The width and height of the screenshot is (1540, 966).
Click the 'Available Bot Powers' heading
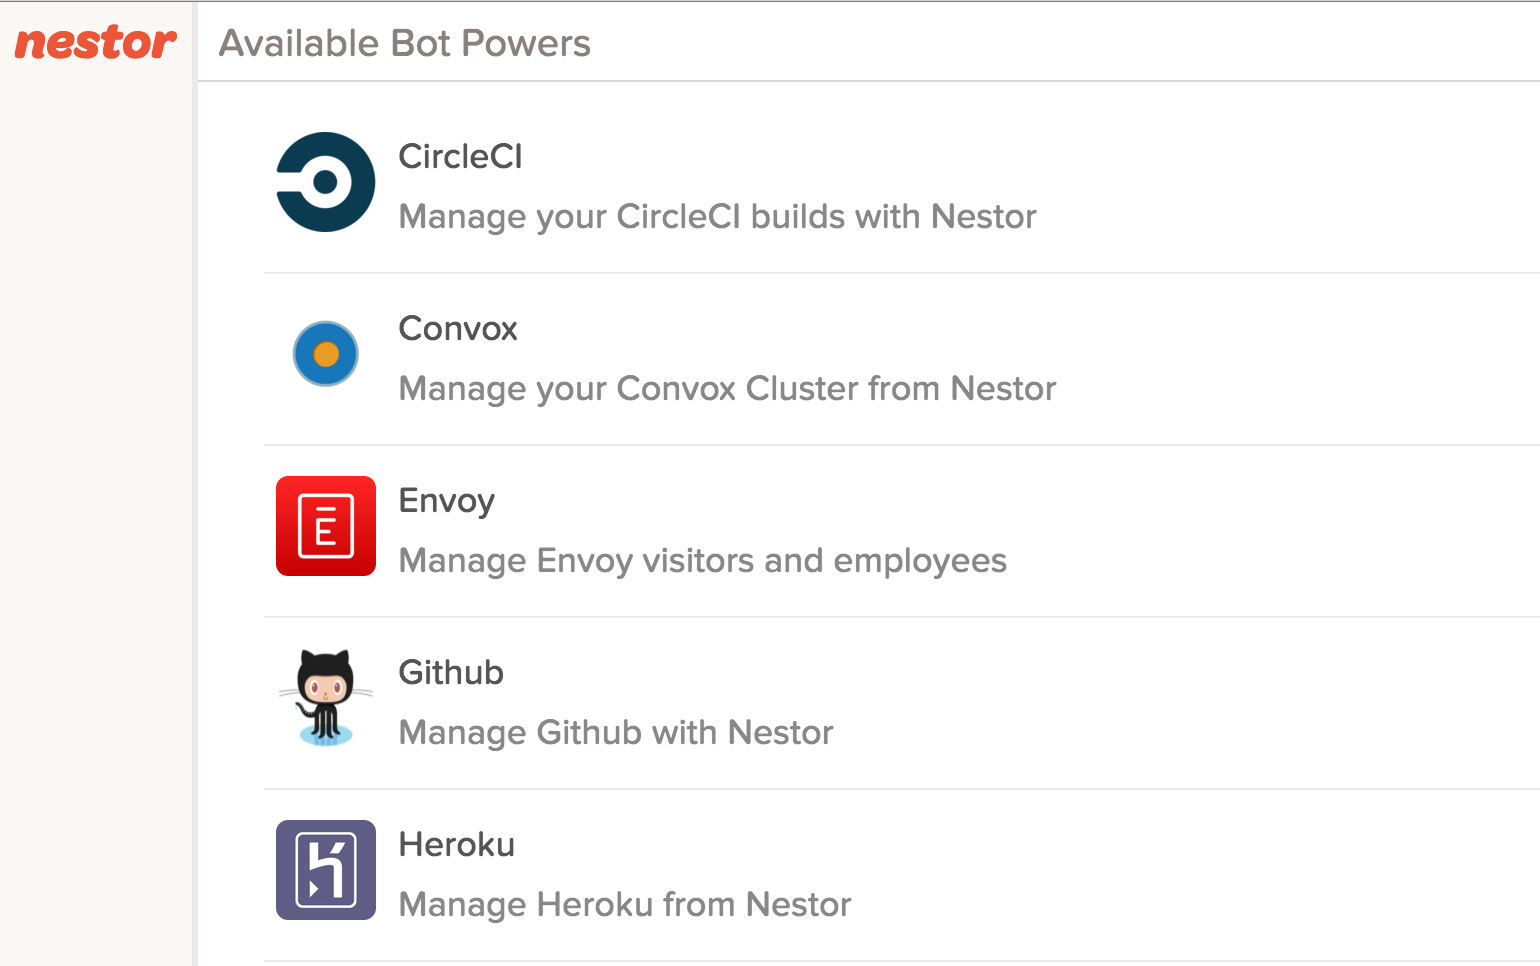404,43
